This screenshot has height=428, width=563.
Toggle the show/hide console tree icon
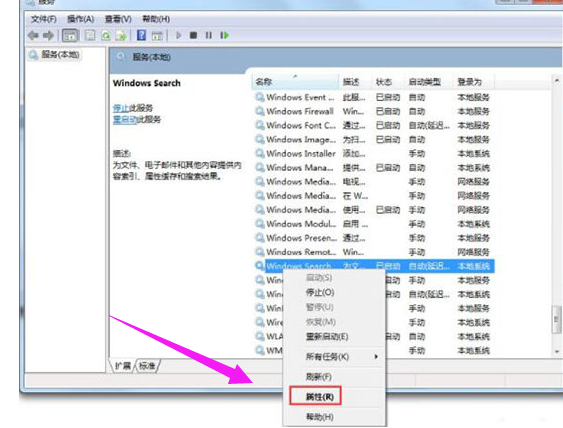pyautogui.click(x=70, y=36)
